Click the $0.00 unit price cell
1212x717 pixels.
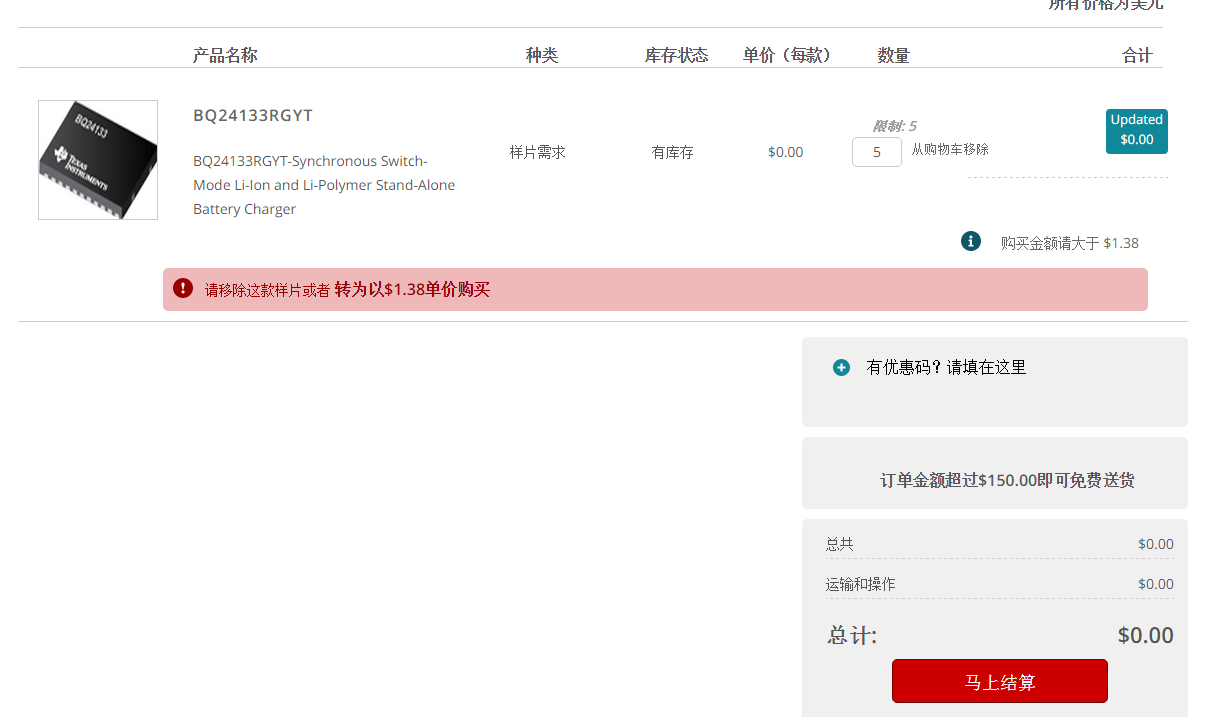tap(785, 152)
